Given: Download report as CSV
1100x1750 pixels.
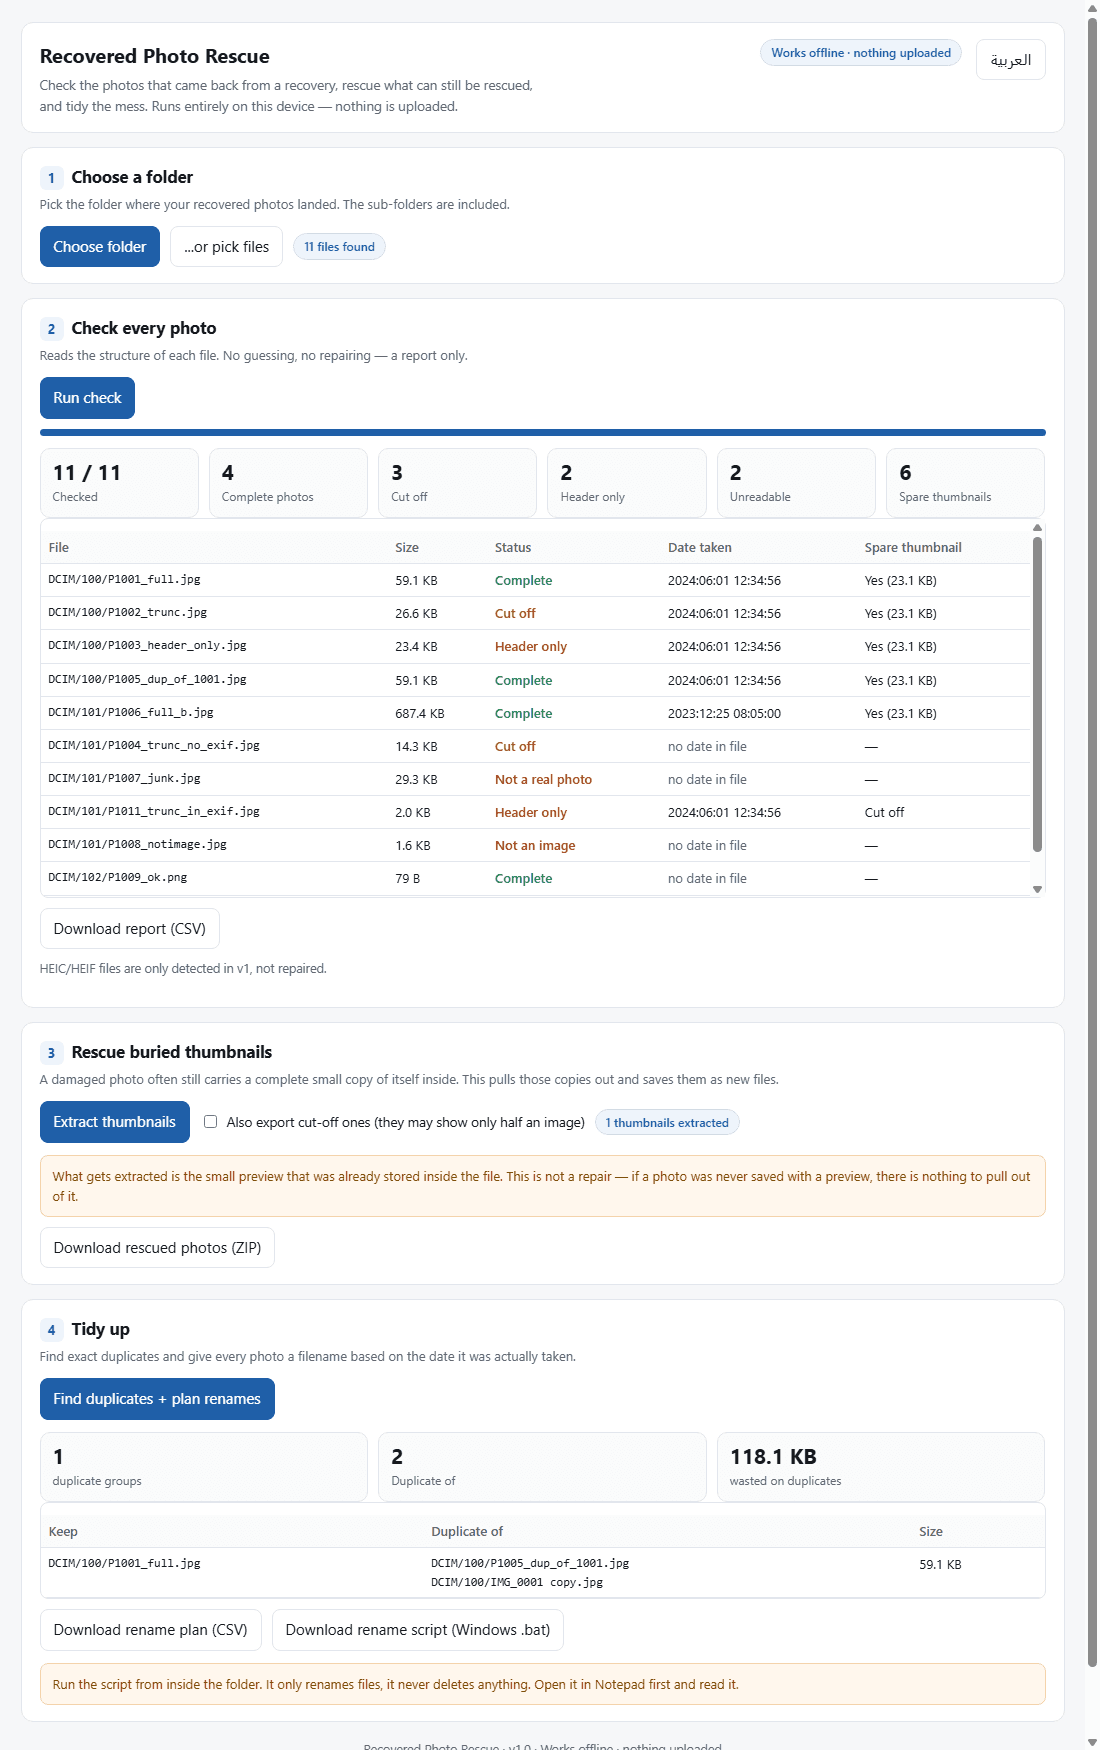Looking at the screenshot, I should 130,929.
